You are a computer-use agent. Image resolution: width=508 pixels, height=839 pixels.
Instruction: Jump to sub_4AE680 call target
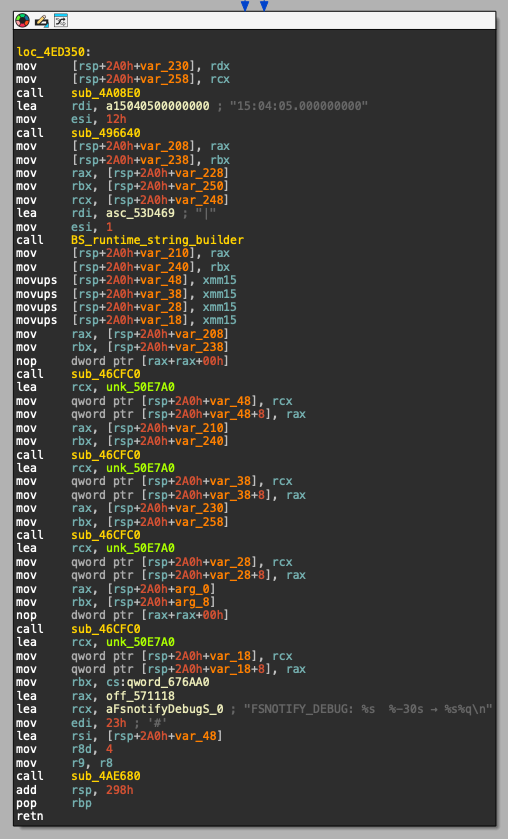(106, 776)
